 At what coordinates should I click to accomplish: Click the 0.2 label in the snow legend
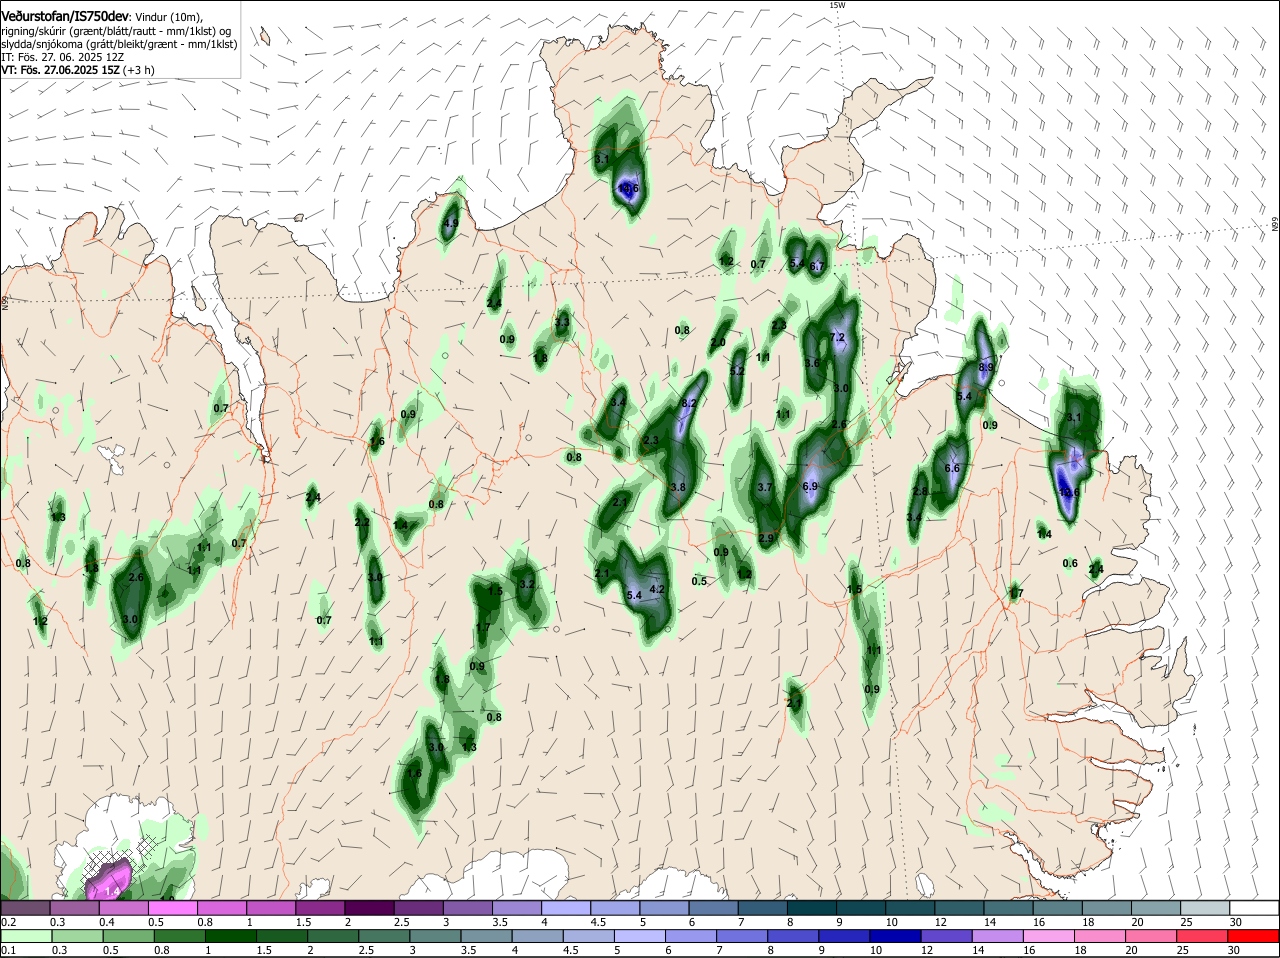tap(8, 921)
